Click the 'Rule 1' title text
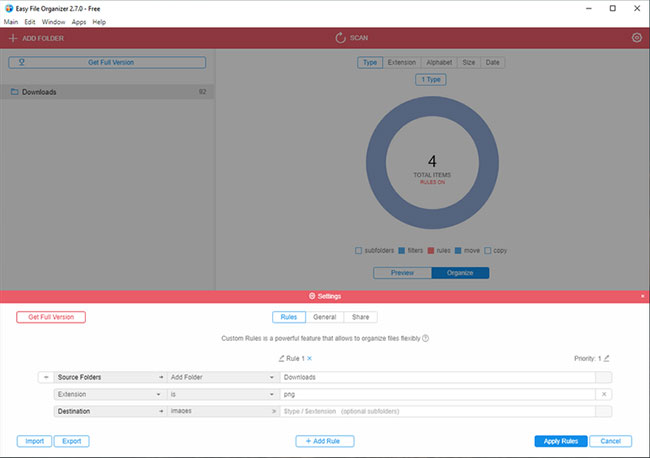The image size is (650, 458). click(x=296, y=358)
